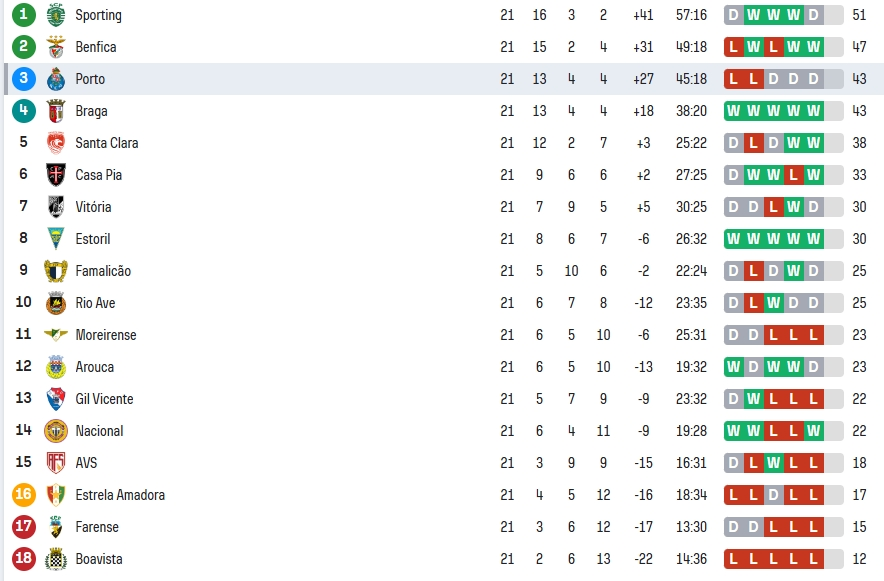Click Sporting's first grey D form badge
This screenshot has height=581, width=884.
point(733,15)
